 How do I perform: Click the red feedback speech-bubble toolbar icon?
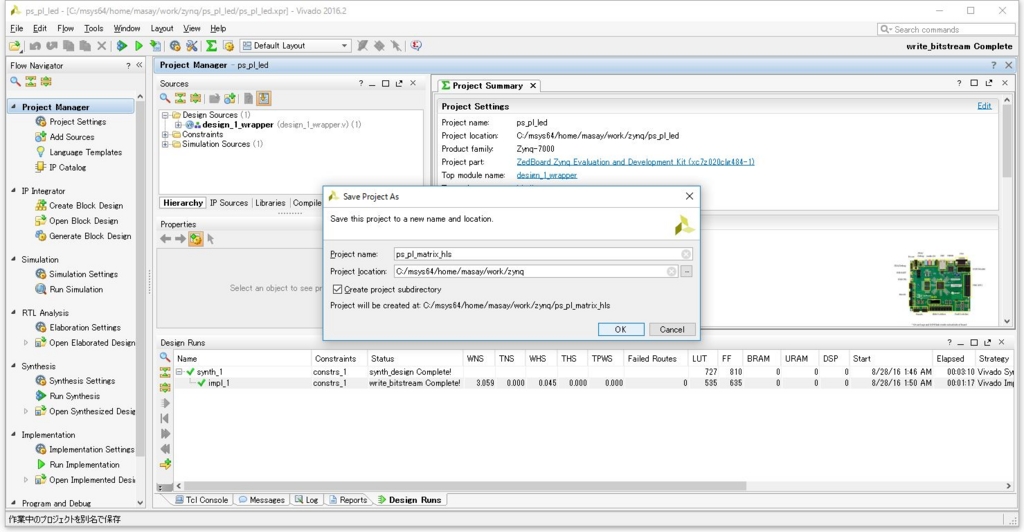tap(416, 46)
